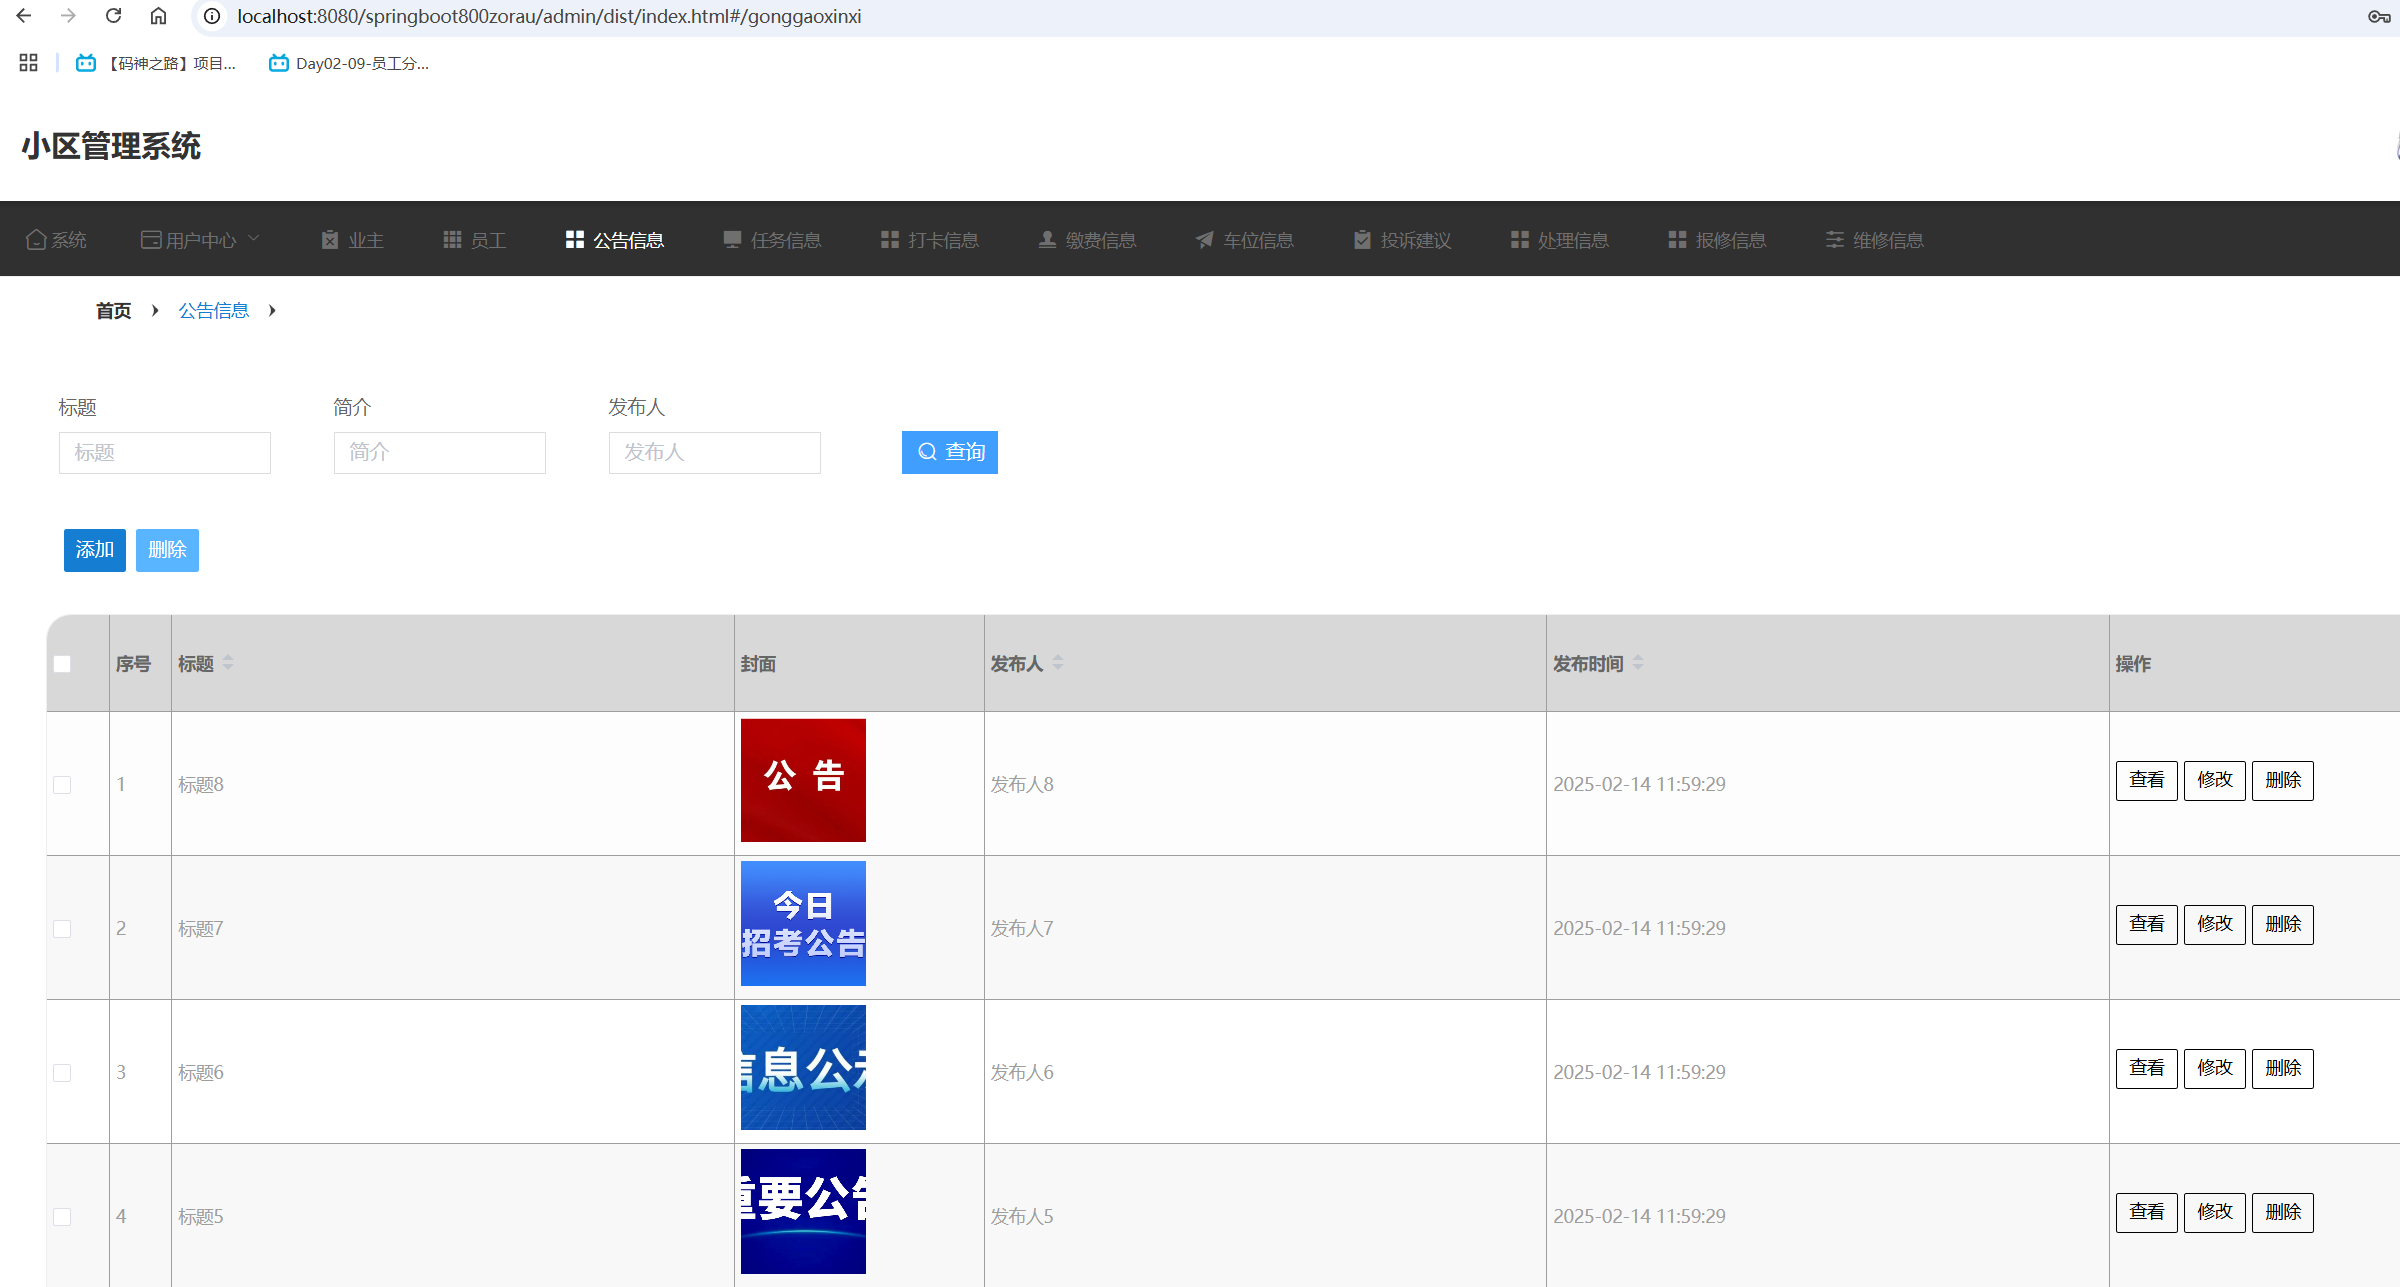Click the 系统 home icon in navbar
2400x1287 pixels.
pos(36,240)
